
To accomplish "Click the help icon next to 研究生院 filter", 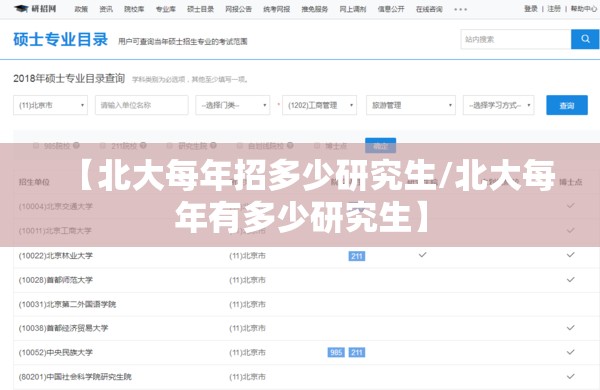I will click(213, 145).
